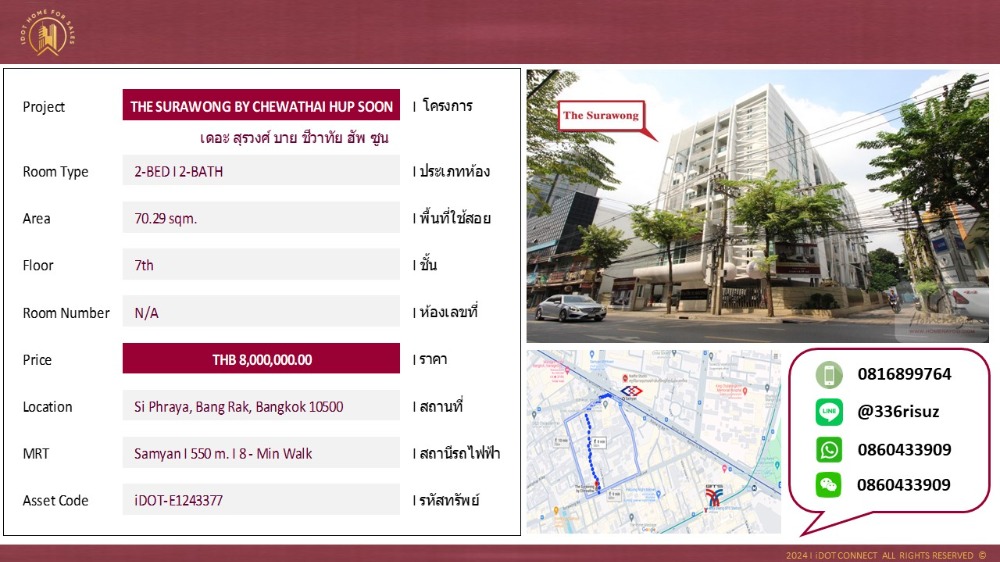
Task: Click the Room Type label
Action: point(55,172)
